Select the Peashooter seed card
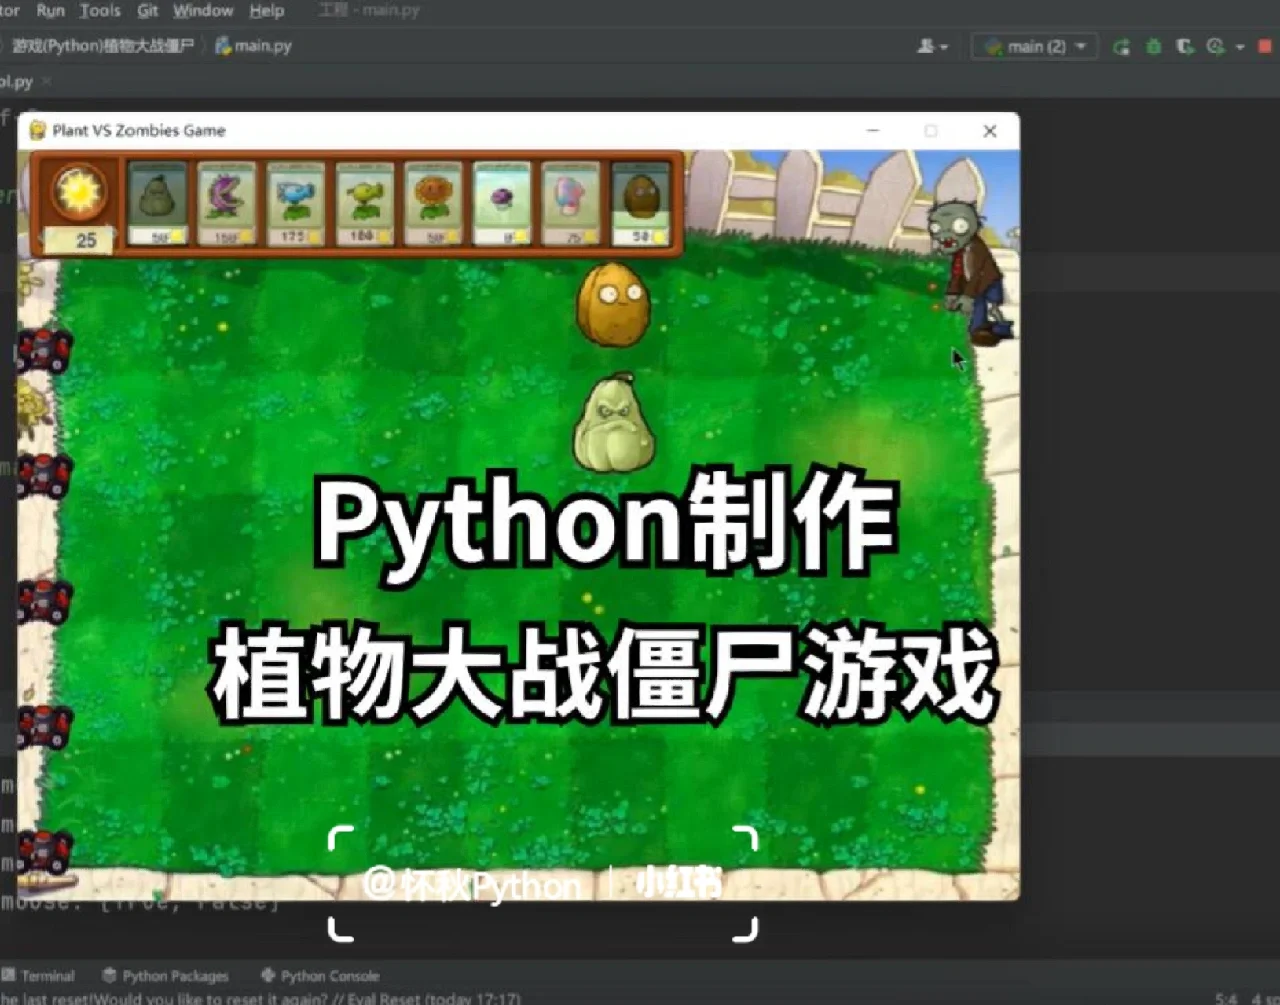Screen dimensions: 1280x1005 [364, 203]
